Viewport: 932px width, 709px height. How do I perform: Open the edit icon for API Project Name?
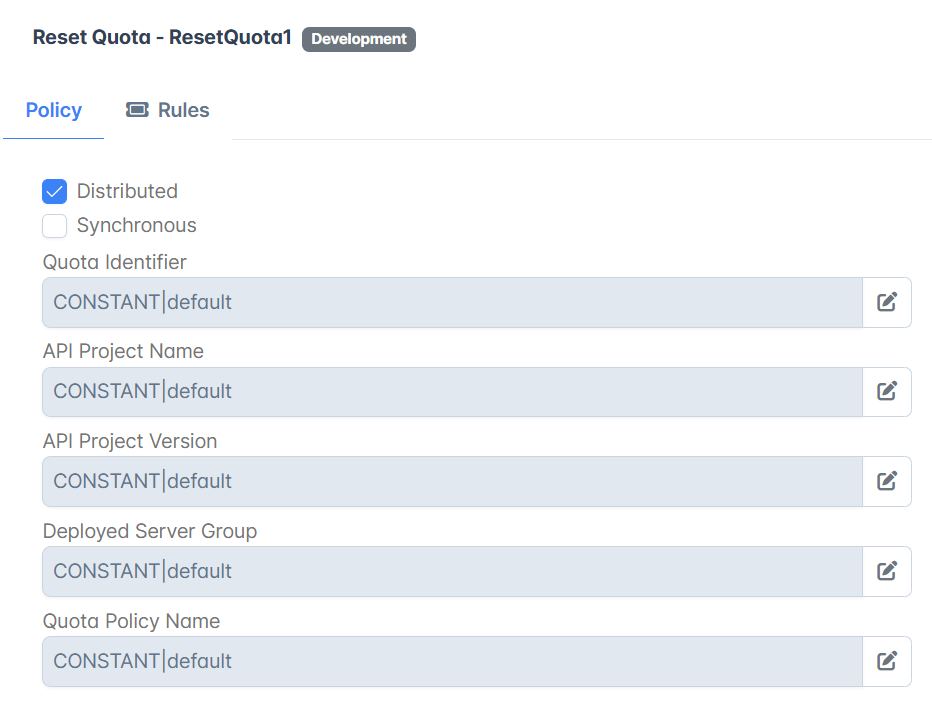tap(886, 391)
